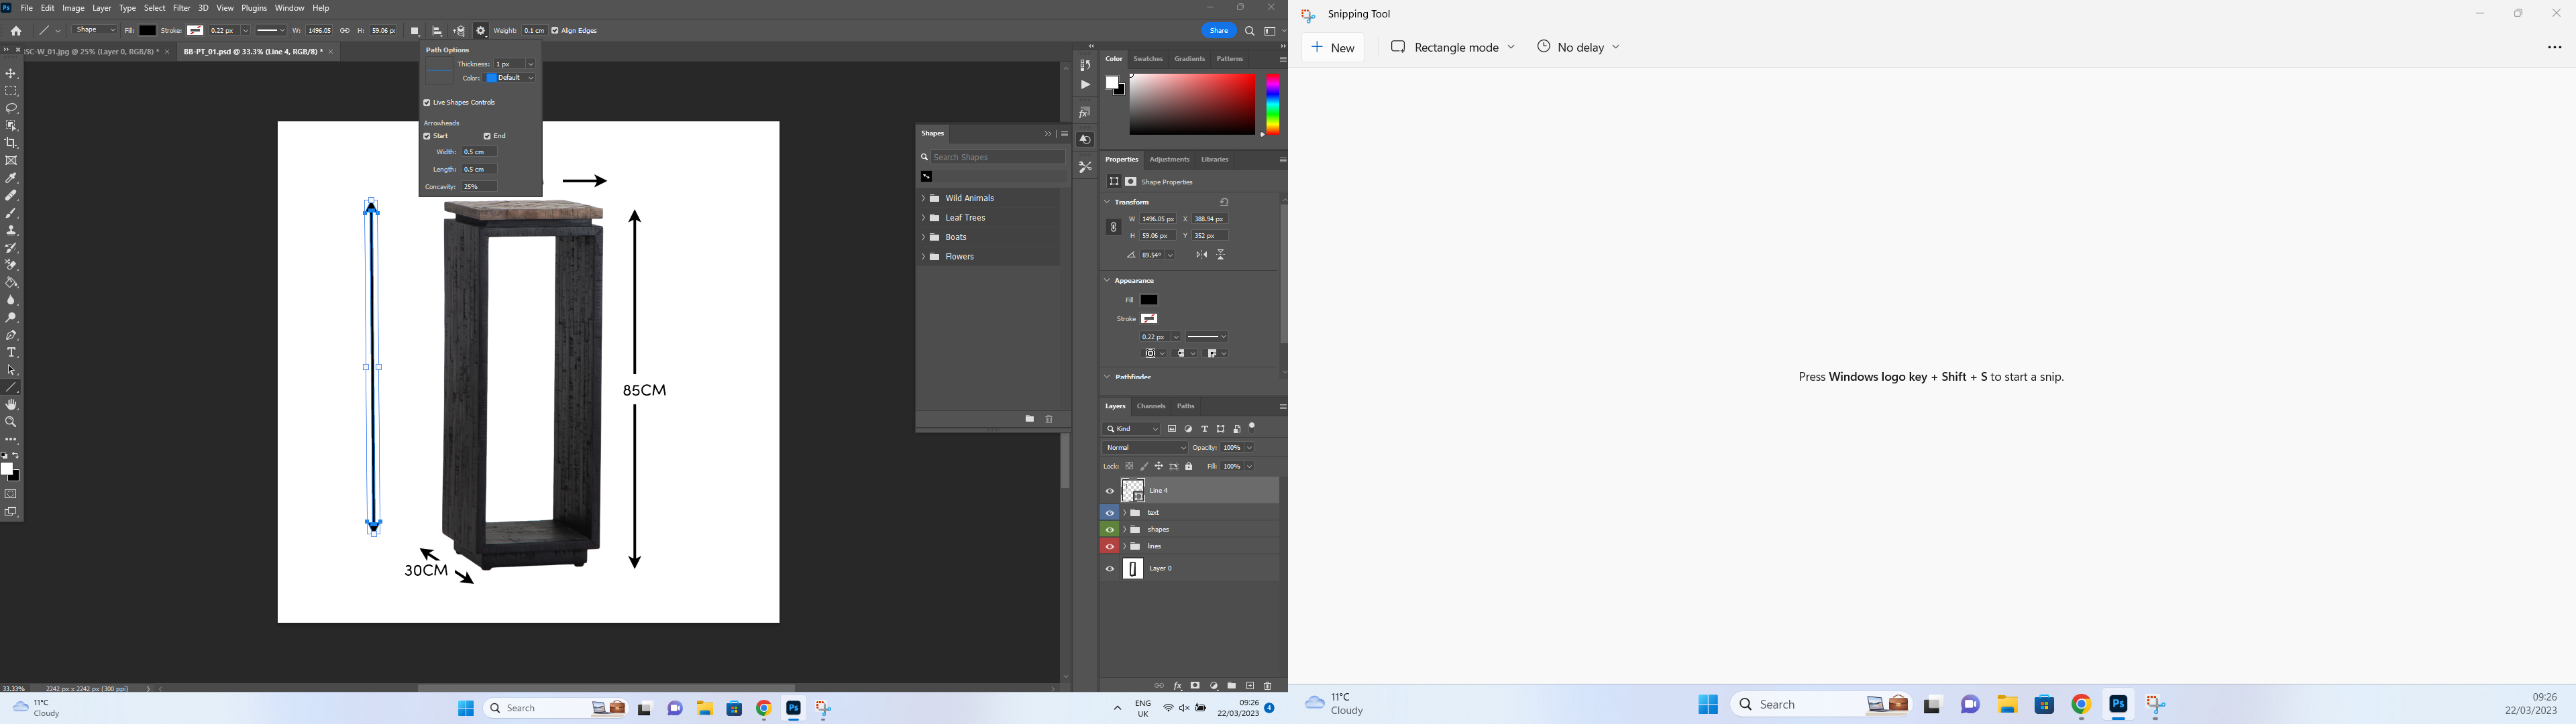Open the Path Options gear icon
2576x724 pixels.
481,30
